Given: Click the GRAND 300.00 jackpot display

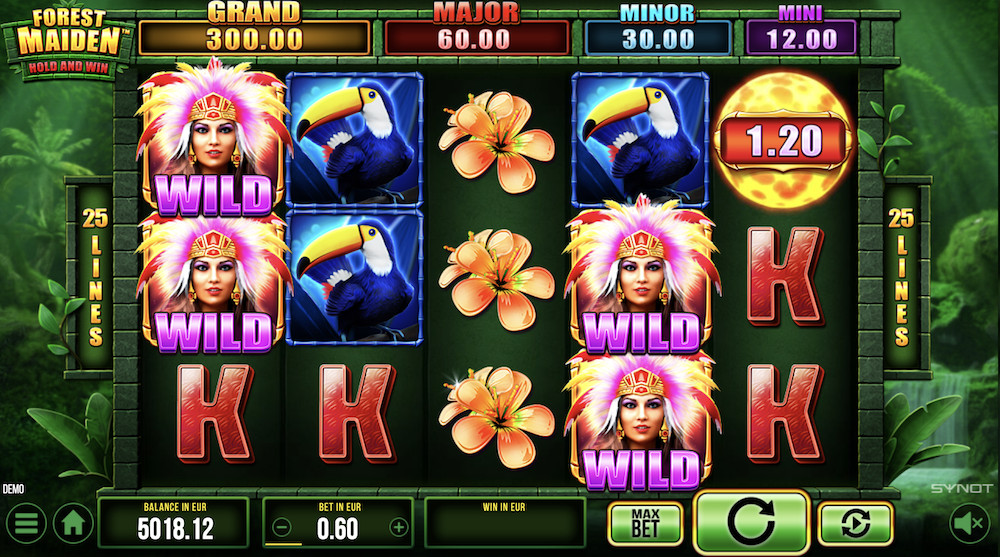Looking at the screenshot, I should 254,31.
